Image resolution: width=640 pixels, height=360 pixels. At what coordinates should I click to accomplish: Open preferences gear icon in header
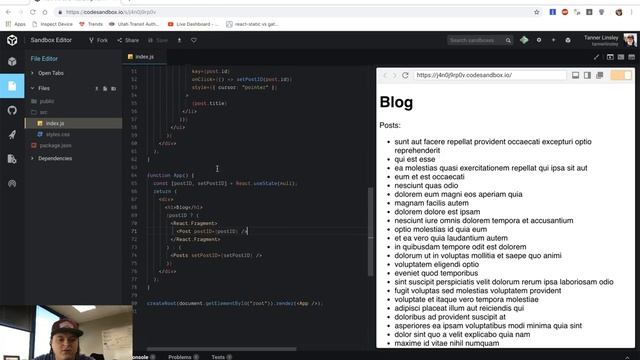(x=539, y=40)
